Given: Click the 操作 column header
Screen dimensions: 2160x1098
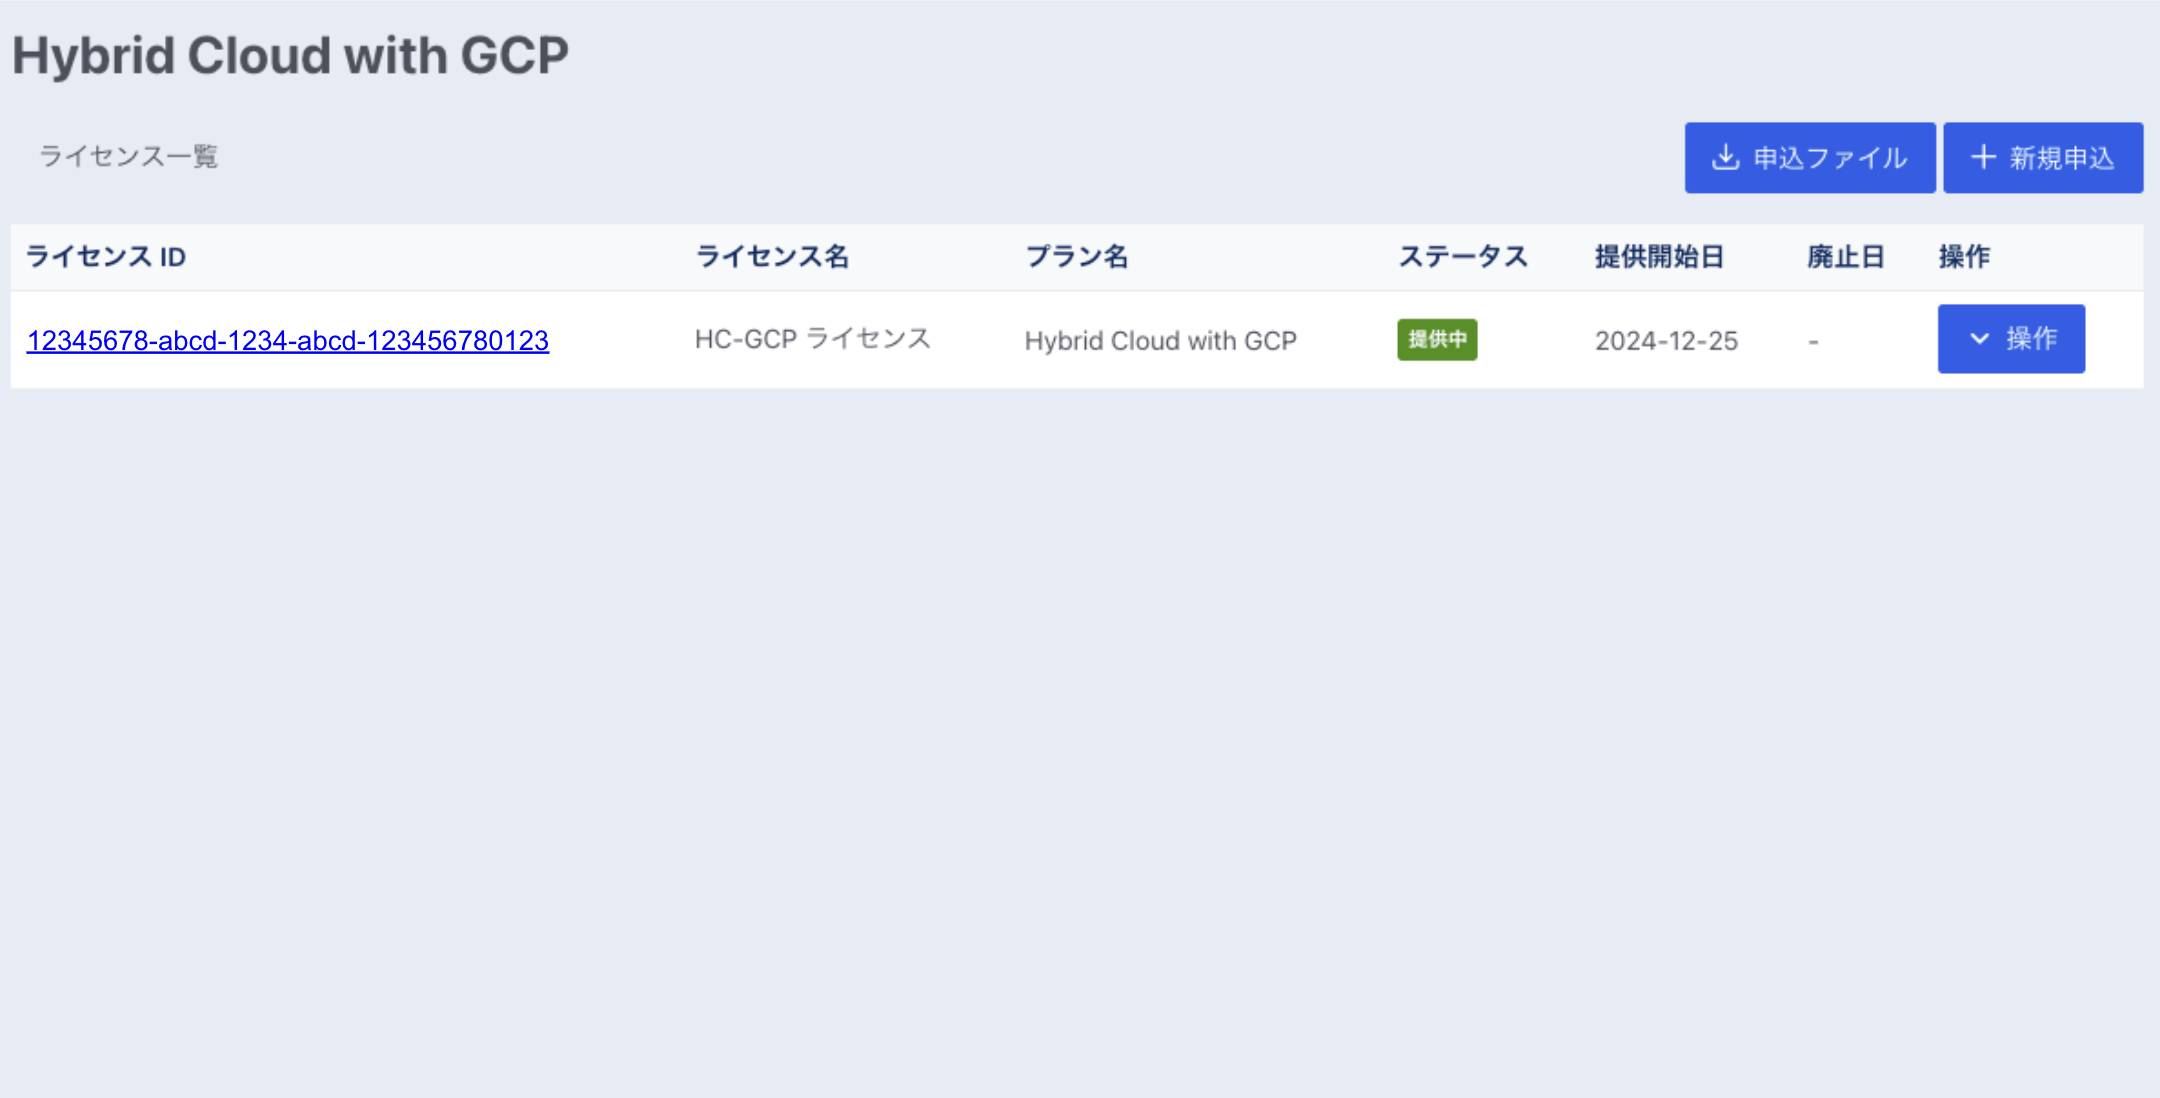Looking at the screenshot, I should pyautogui.click(x=1964, y=257).
